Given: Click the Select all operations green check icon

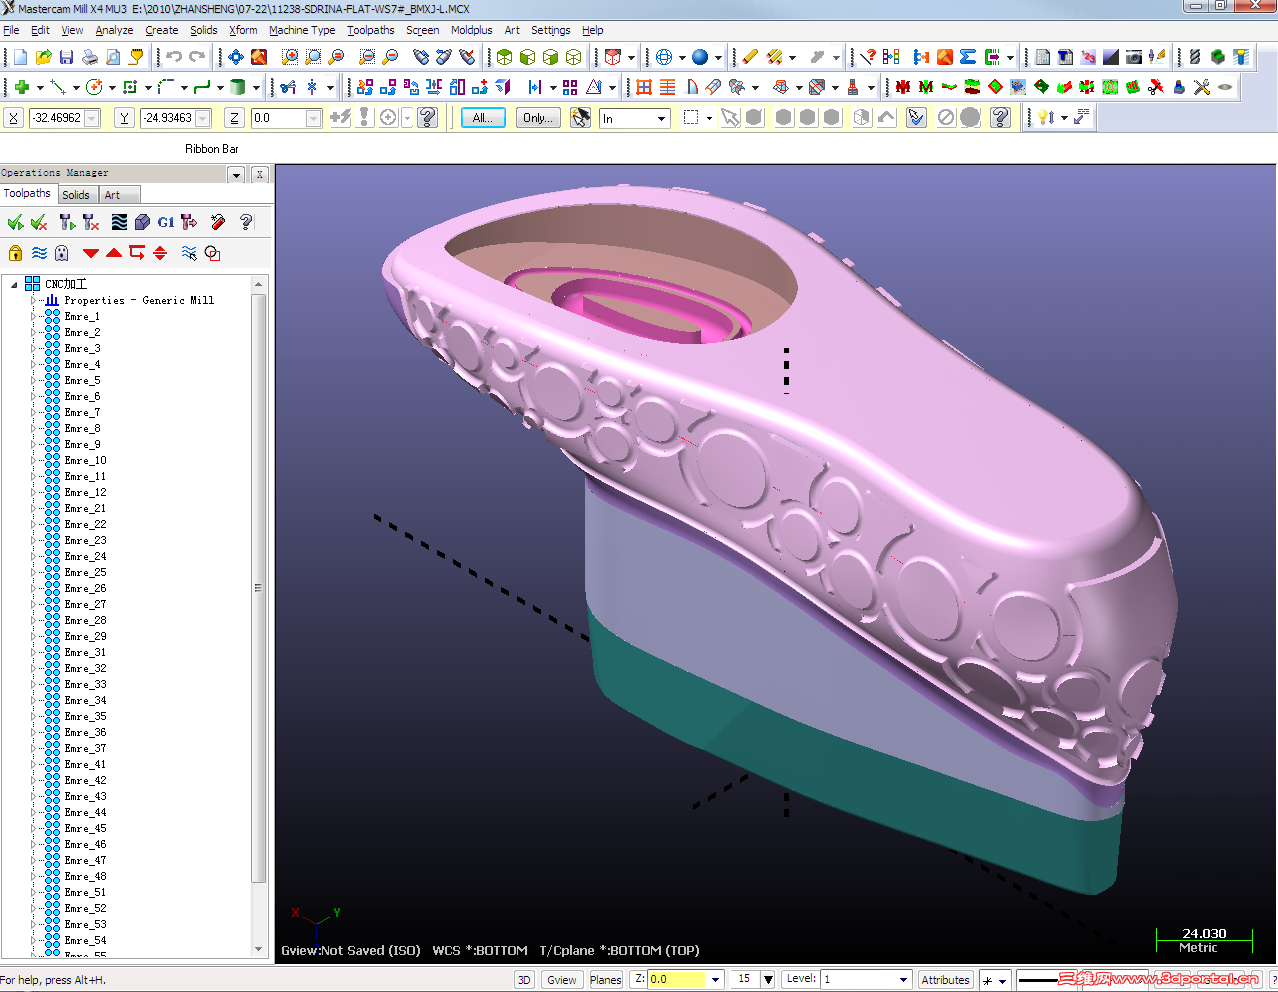Looking at the screenshot, I should 15,222.
